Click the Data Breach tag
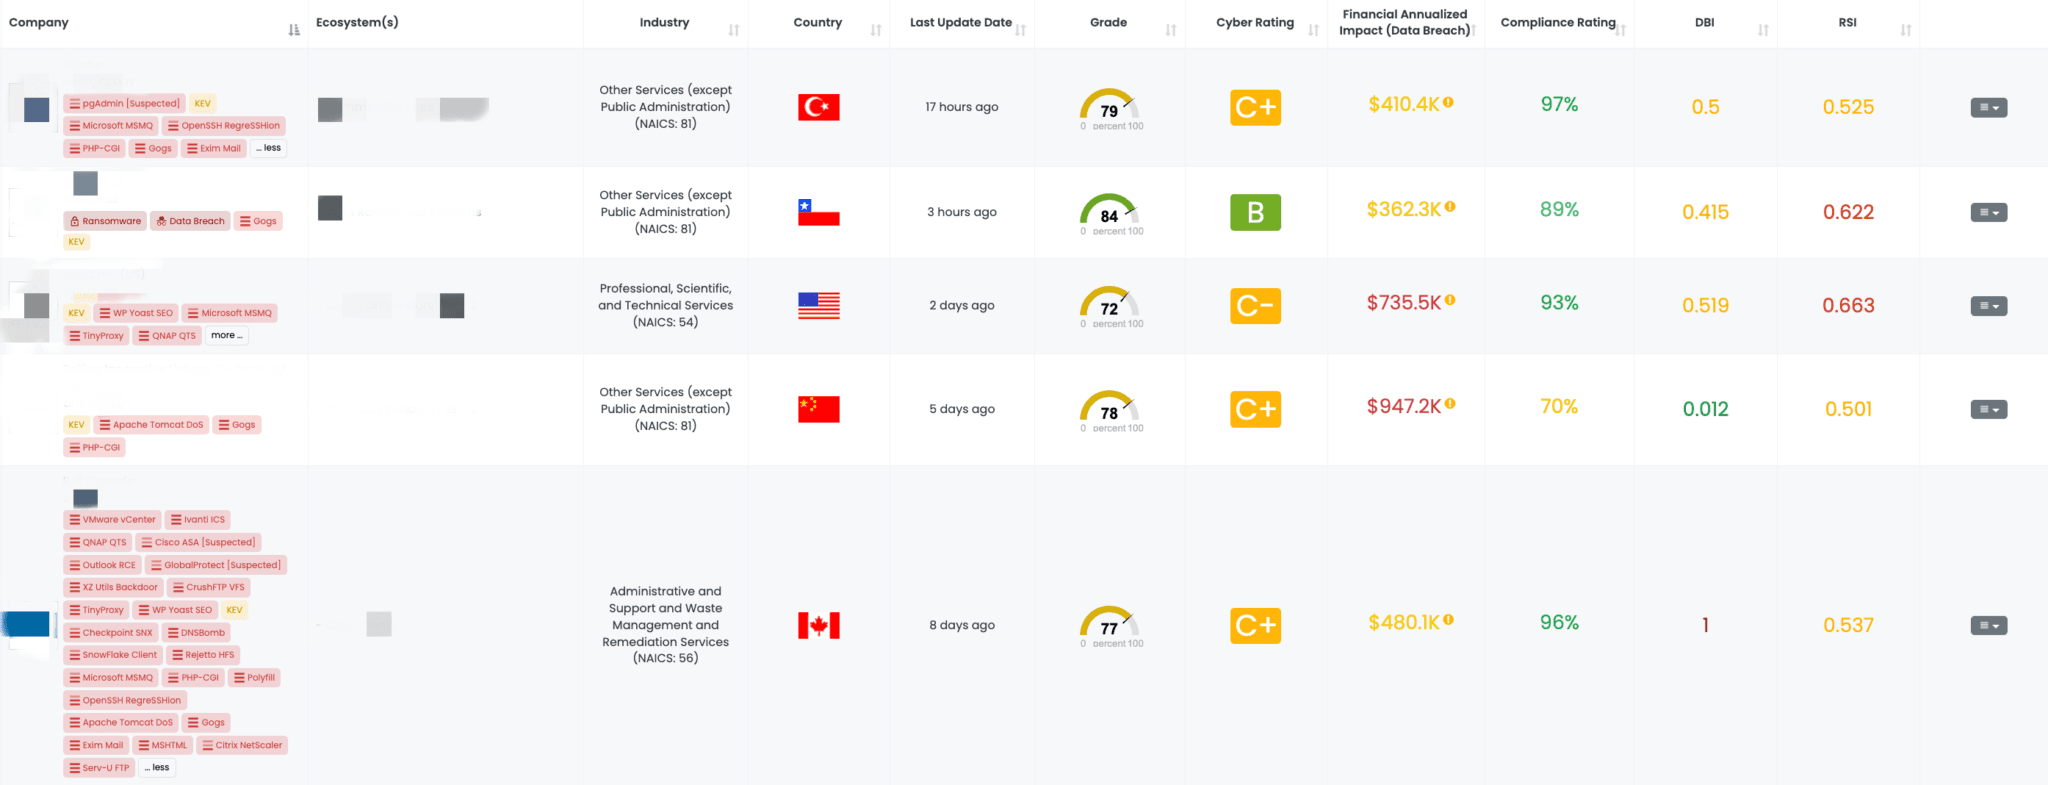 tap(190, 221)
